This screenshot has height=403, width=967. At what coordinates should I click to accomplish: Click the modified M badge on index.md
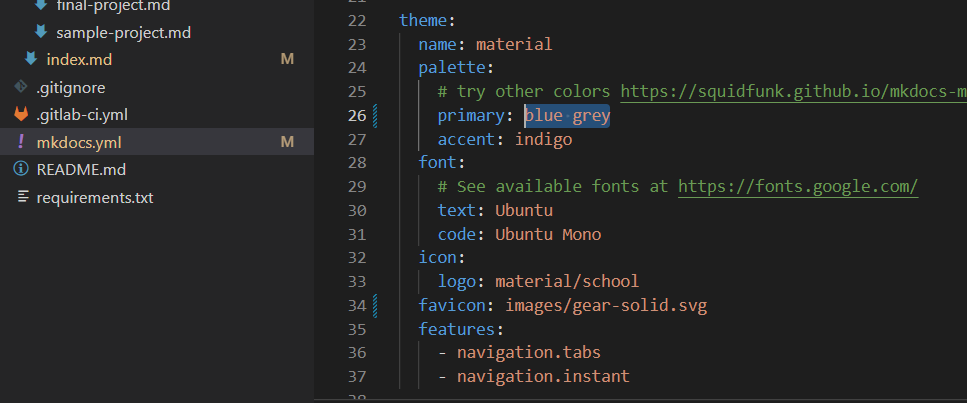[x=287, y=59]
